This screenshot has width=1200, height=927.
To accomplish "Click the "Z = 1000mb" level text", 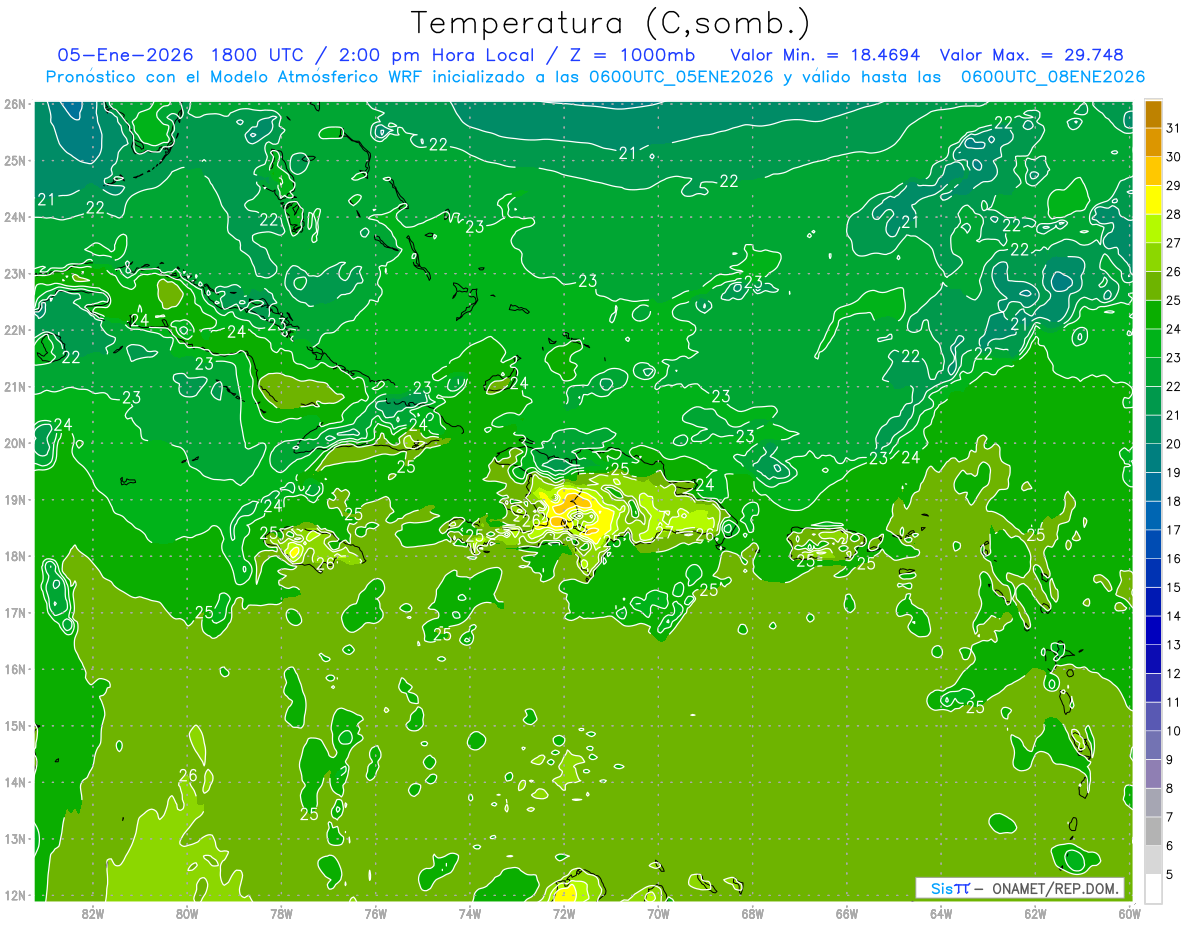I will (x=632, y=55).
